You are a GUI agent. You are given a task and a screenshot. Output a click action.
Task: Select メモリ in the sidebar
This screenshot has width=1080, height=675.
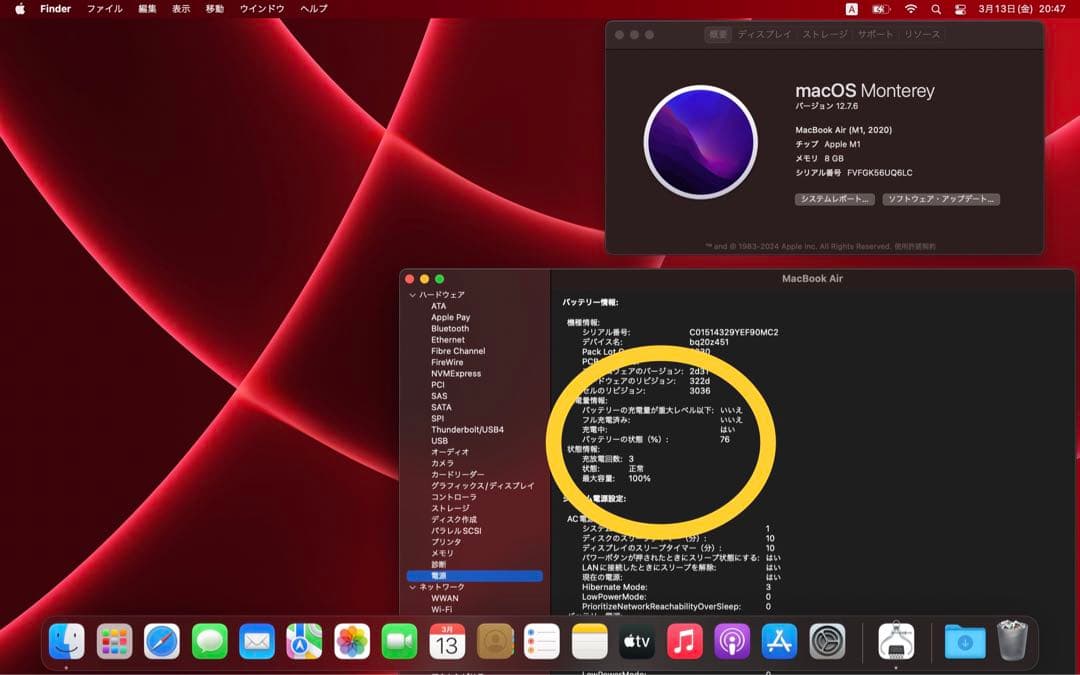coord(442,553)
